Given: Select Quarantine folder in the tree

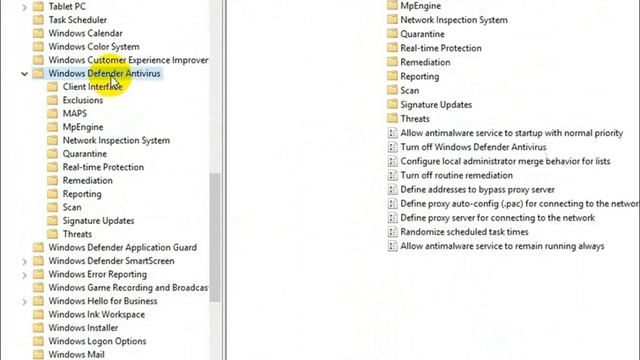Looking at the screenshot, I should pos(84,154).
